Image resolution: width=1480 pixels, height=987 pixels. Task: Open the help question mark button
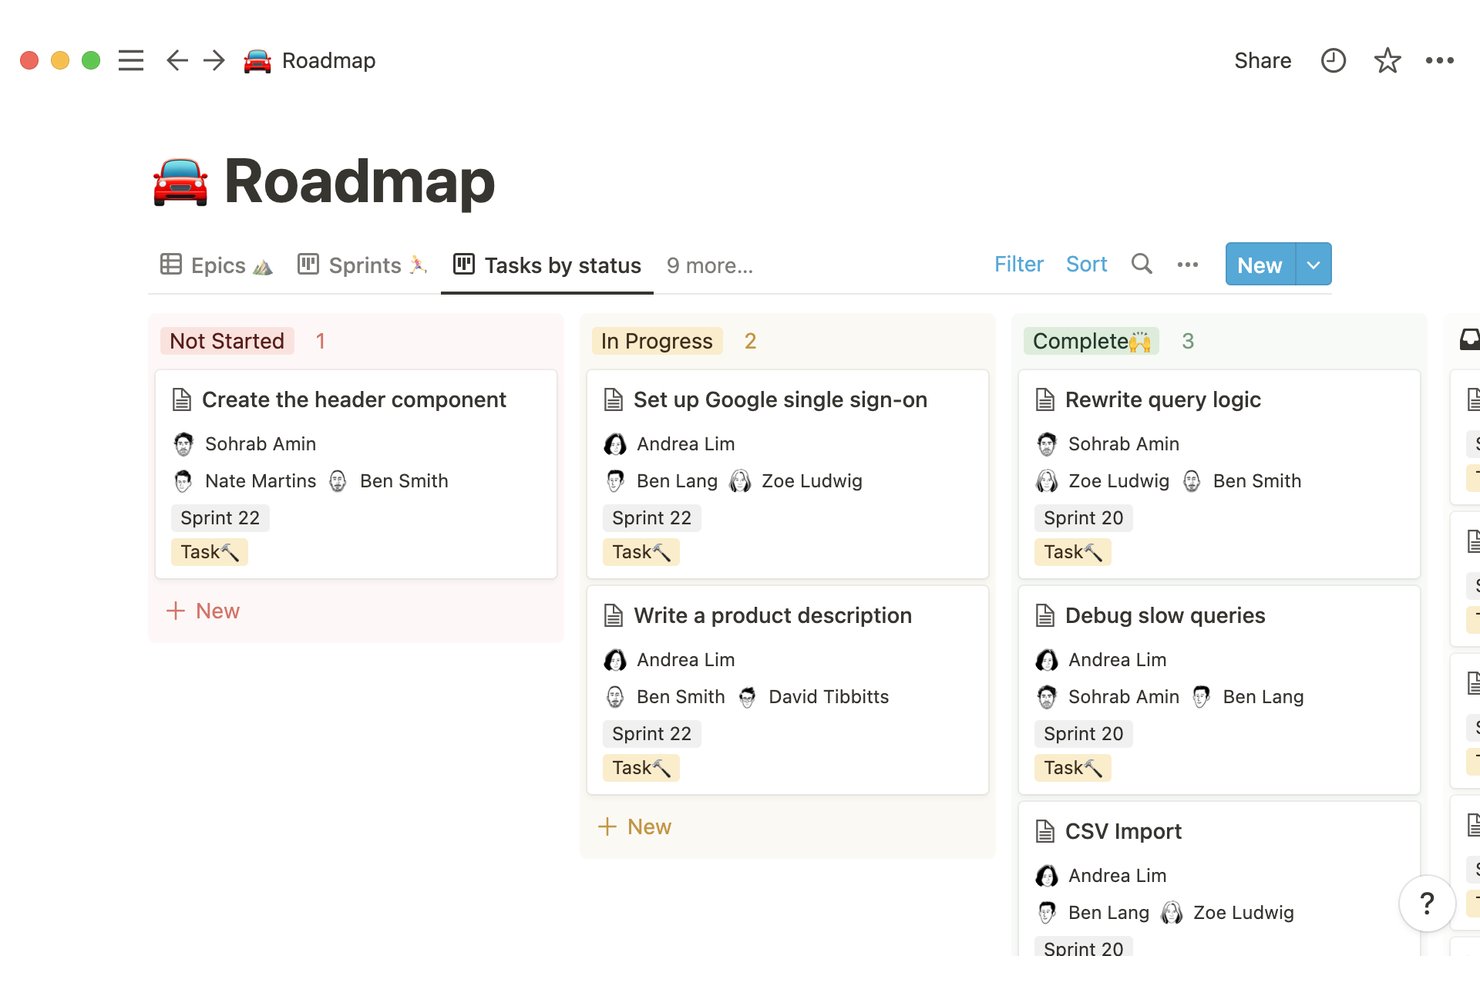click(x=1426, y=903)
